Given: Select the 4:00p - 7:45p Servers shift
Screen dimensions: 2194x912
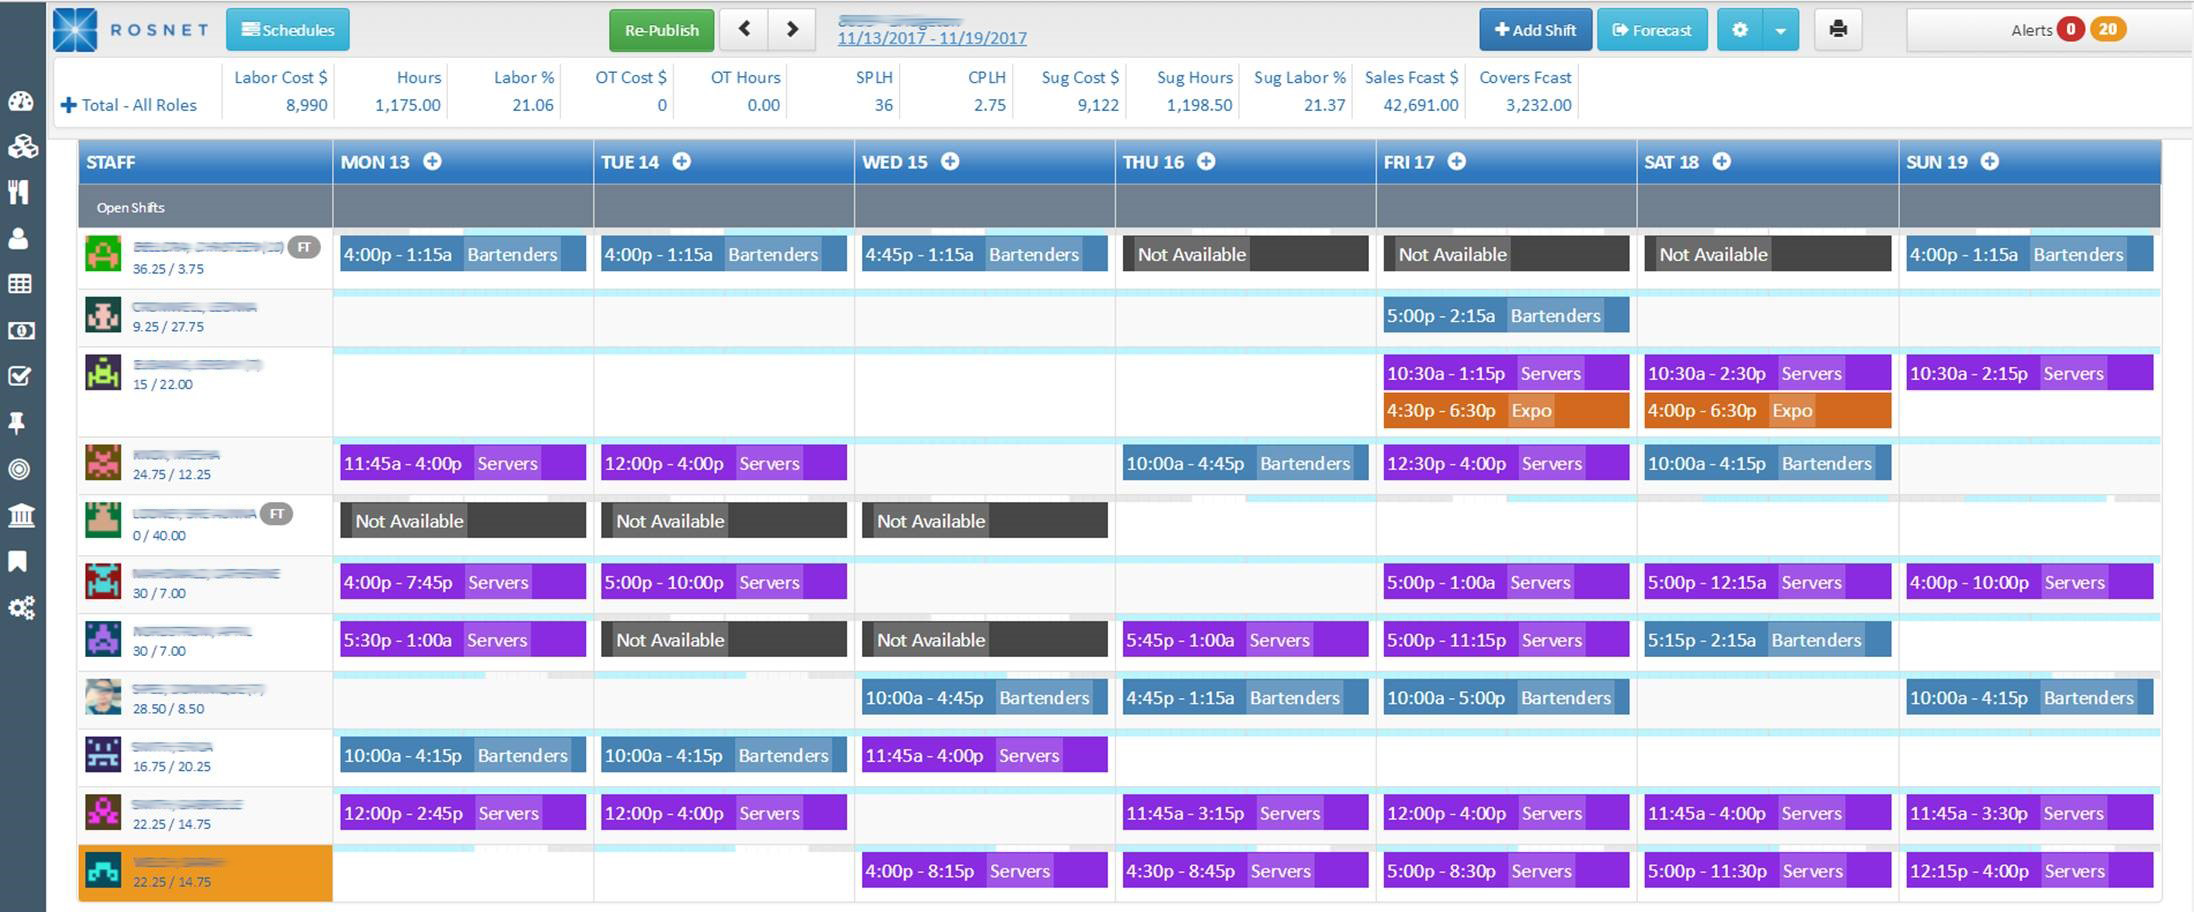Looking at the screenshot, I should point(463,582).
